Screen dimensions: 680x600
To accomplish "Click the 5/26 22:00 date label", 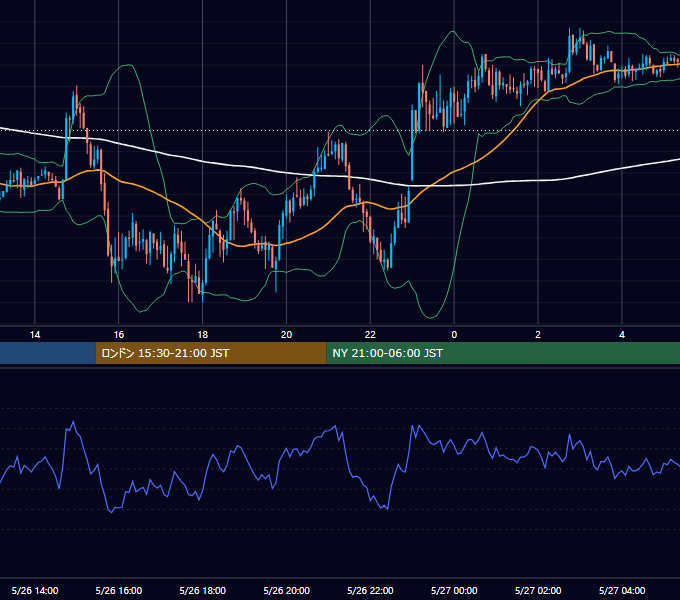I will 370,590.
